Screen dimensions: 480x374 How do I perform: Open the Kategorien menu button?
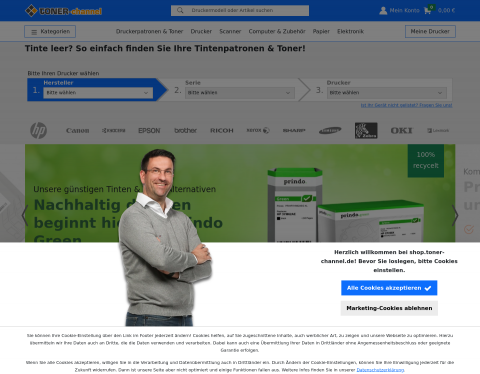50,32
